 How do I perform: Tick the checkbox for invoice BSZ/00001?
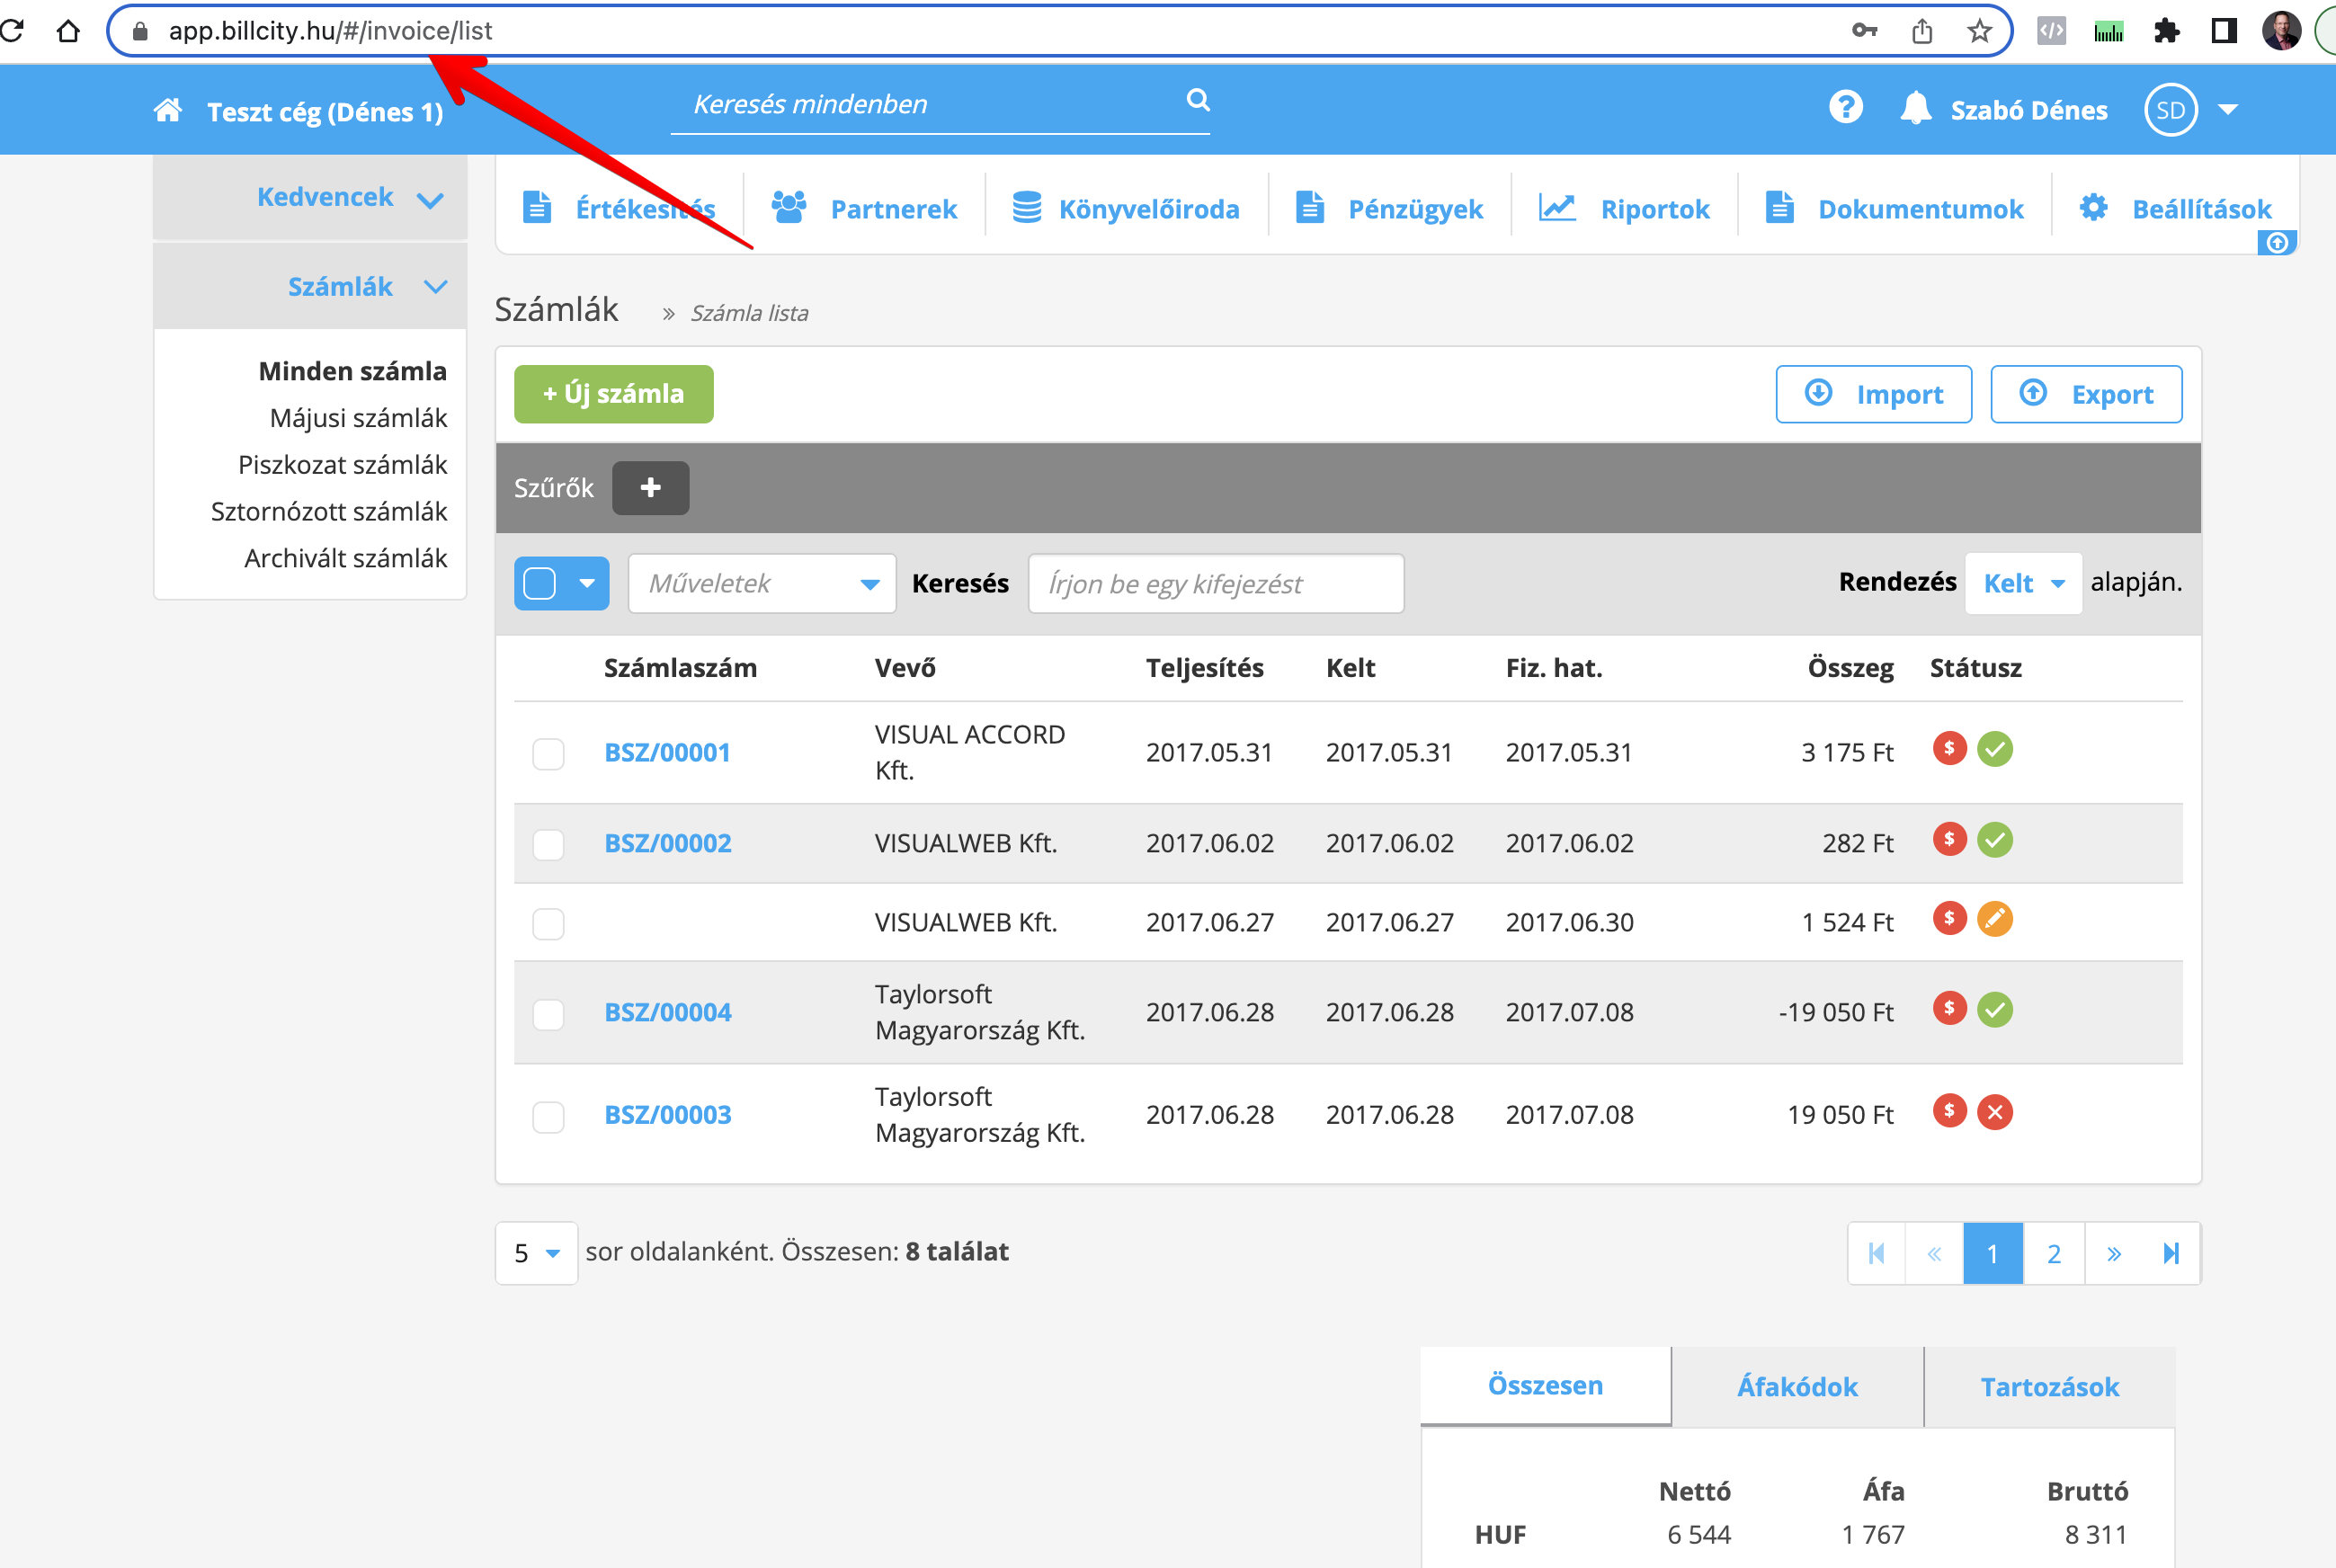[x=548, y=753]
